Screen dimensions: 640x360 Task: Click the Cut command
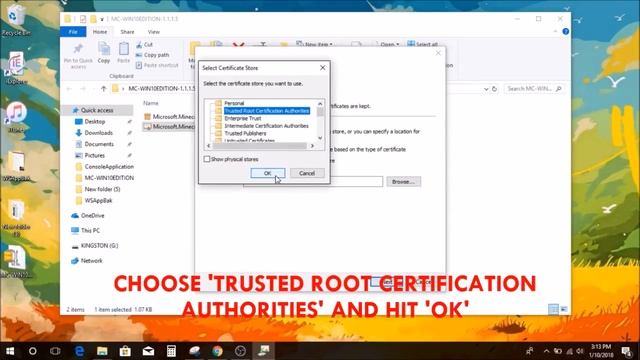tap(144, 44)
